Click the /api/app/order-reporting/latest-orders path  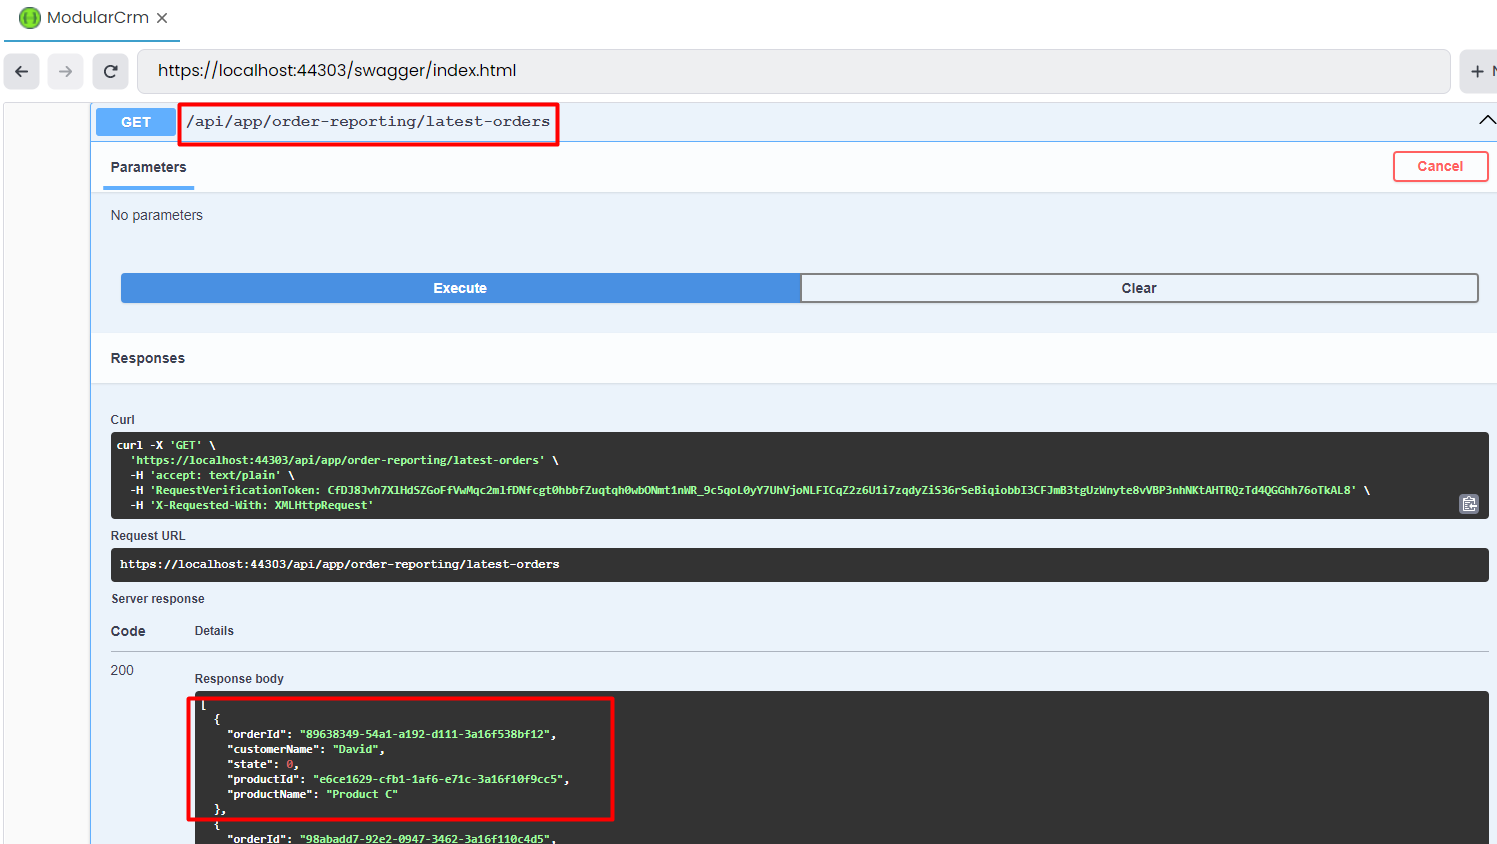coord(368,122)
